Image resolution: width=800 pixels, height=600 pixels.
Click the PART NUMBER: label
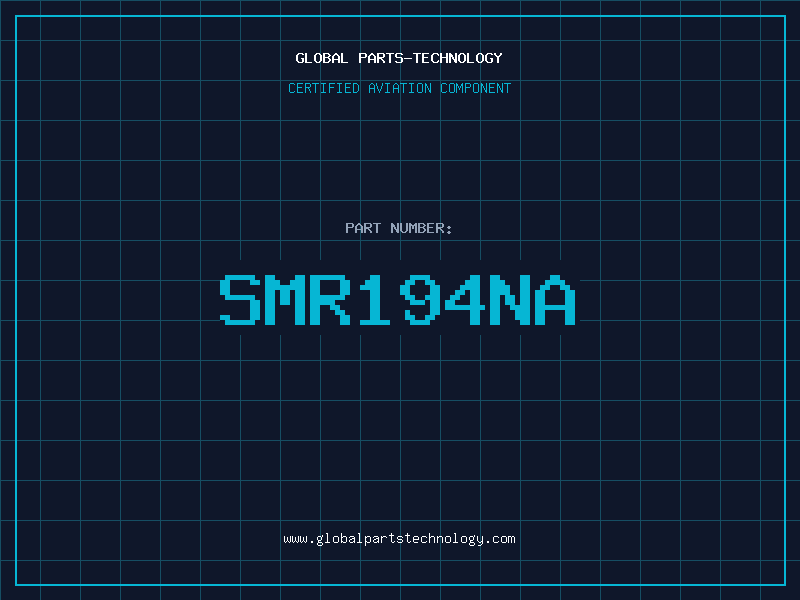(398, 228)
